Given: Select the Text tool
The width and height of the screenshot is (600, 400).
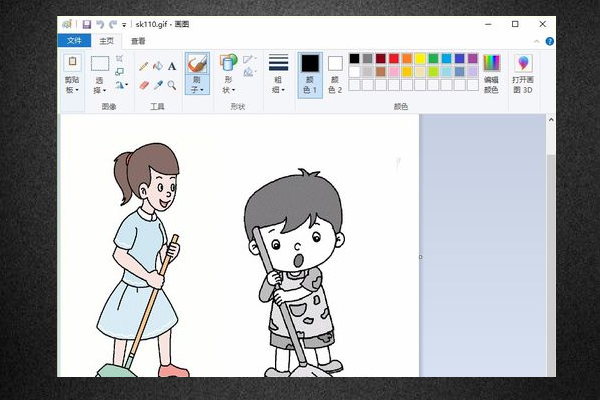Looking at the screenshot, I should coord(172,66).
